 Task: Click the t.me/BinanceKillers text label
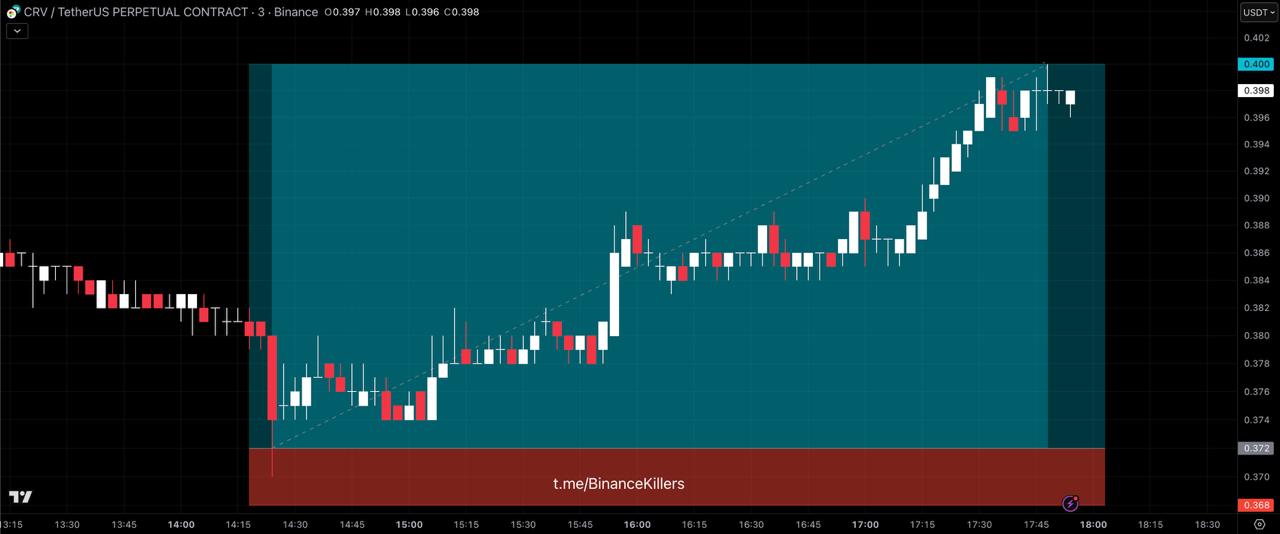[x=619, y=484]
